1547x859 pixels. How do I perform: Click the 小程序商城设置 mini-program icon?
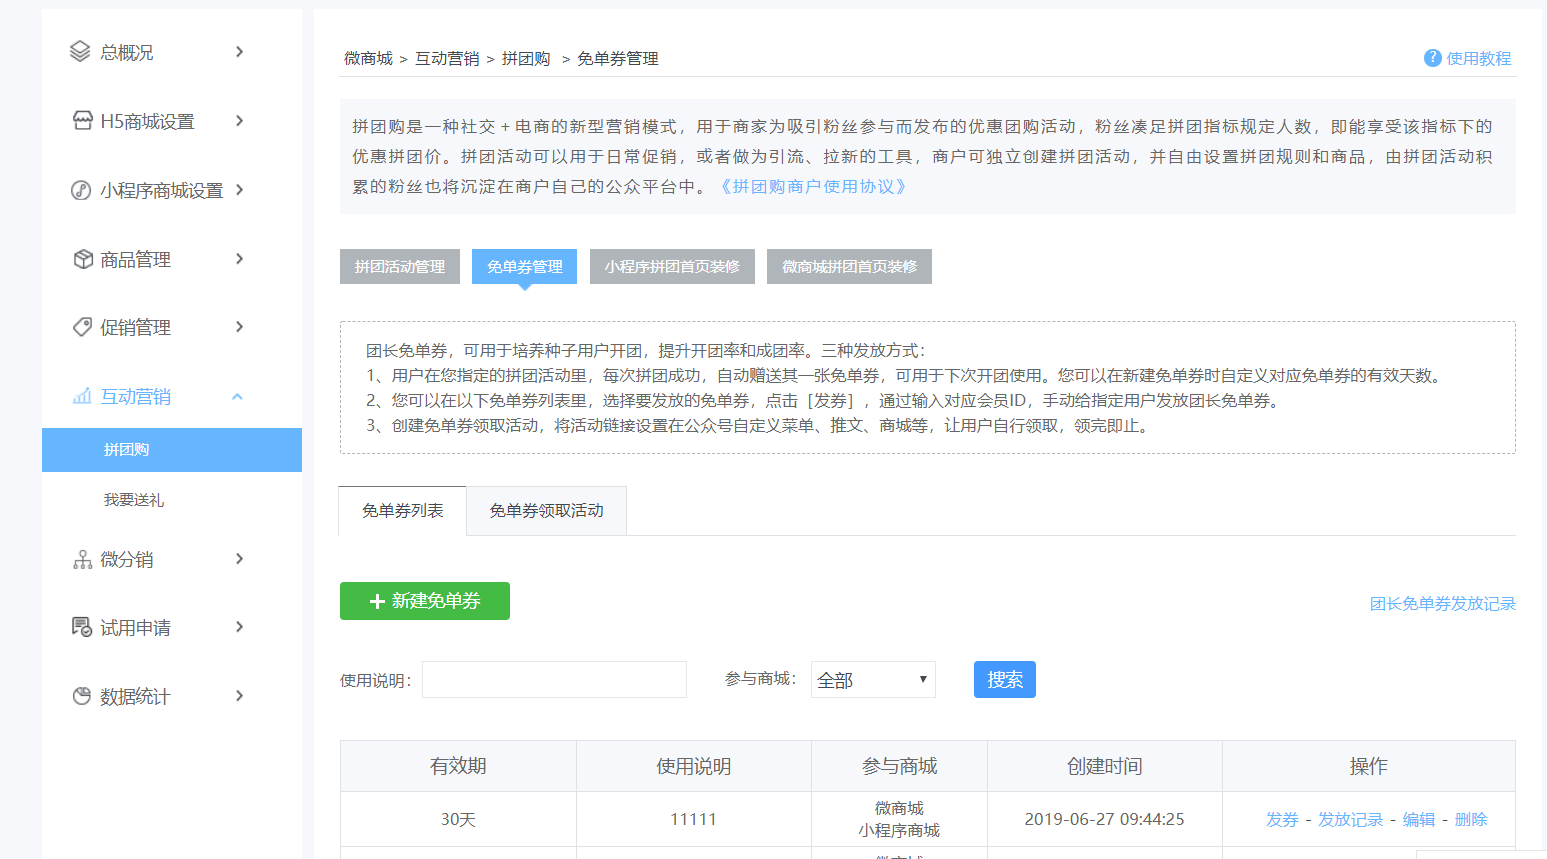coord(81,190)
